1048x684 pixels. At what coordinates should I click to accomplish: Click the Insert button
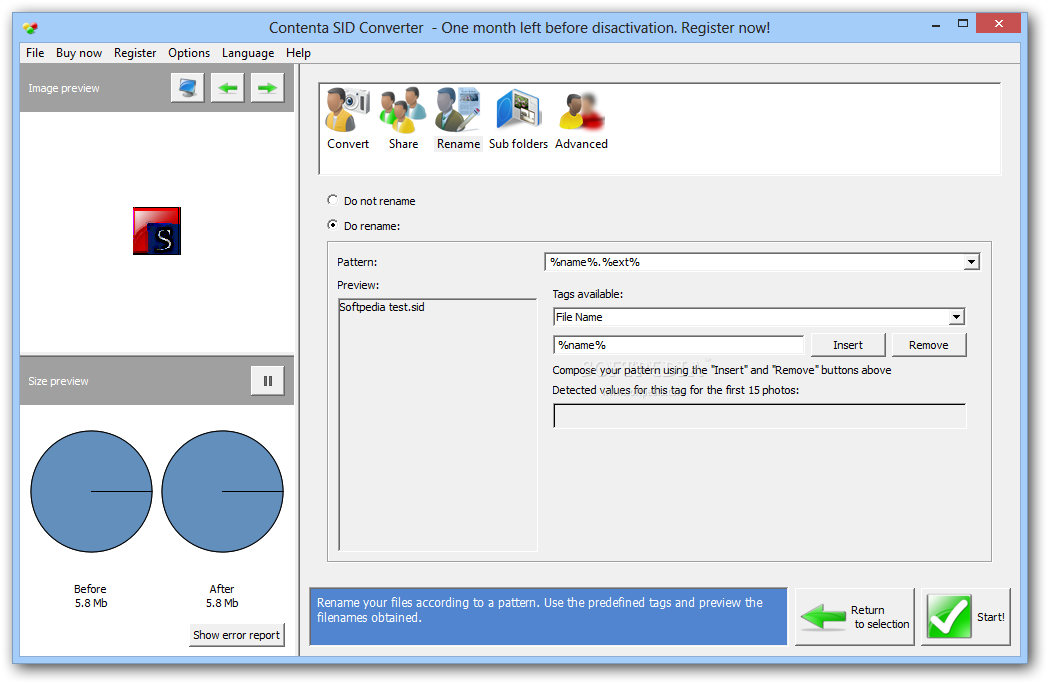pyautogui.click(x=848, y=345)
